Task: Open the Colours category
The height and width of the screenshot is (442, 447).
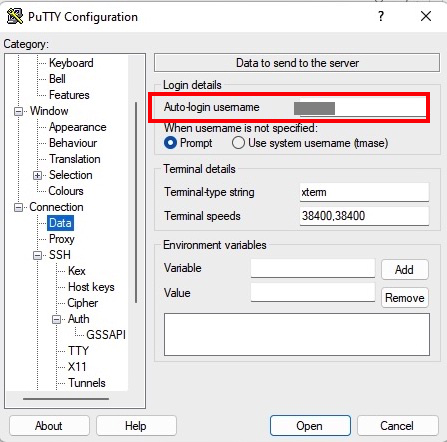Action: (66, 191)
